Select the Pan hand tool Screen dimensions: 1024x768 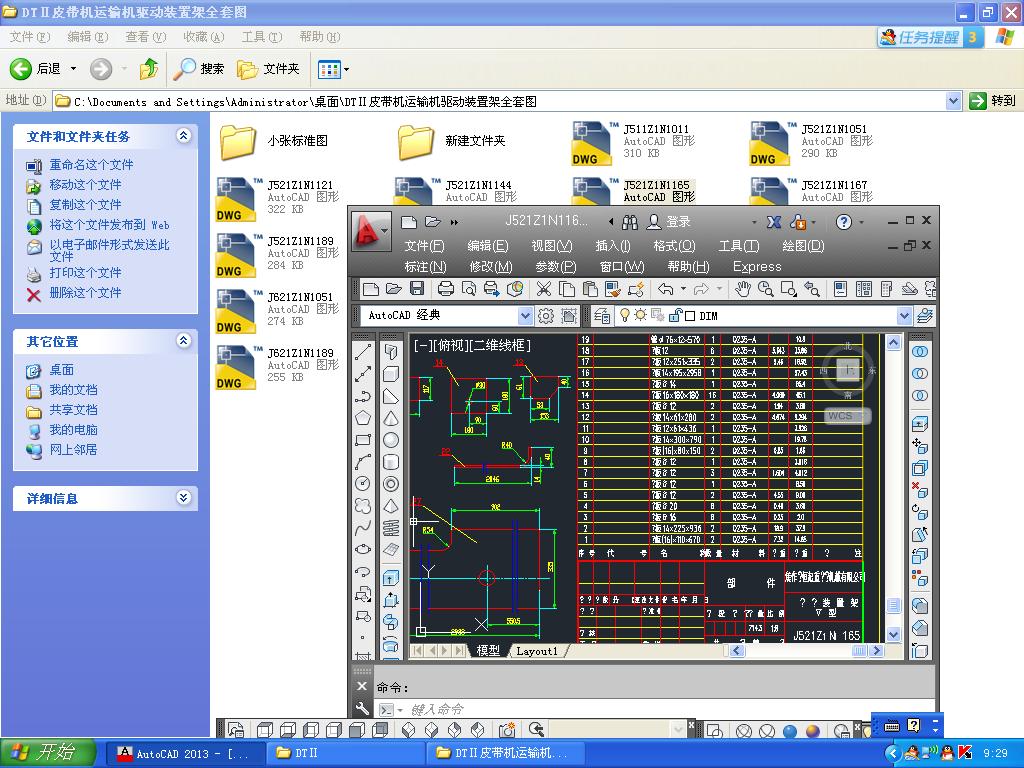click(742, 289)
